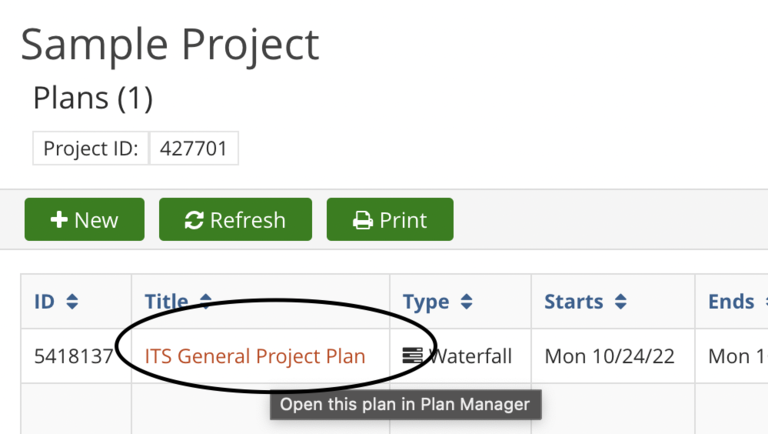
Task: Click the plus icon on New button
Action: tap(59, 220)
